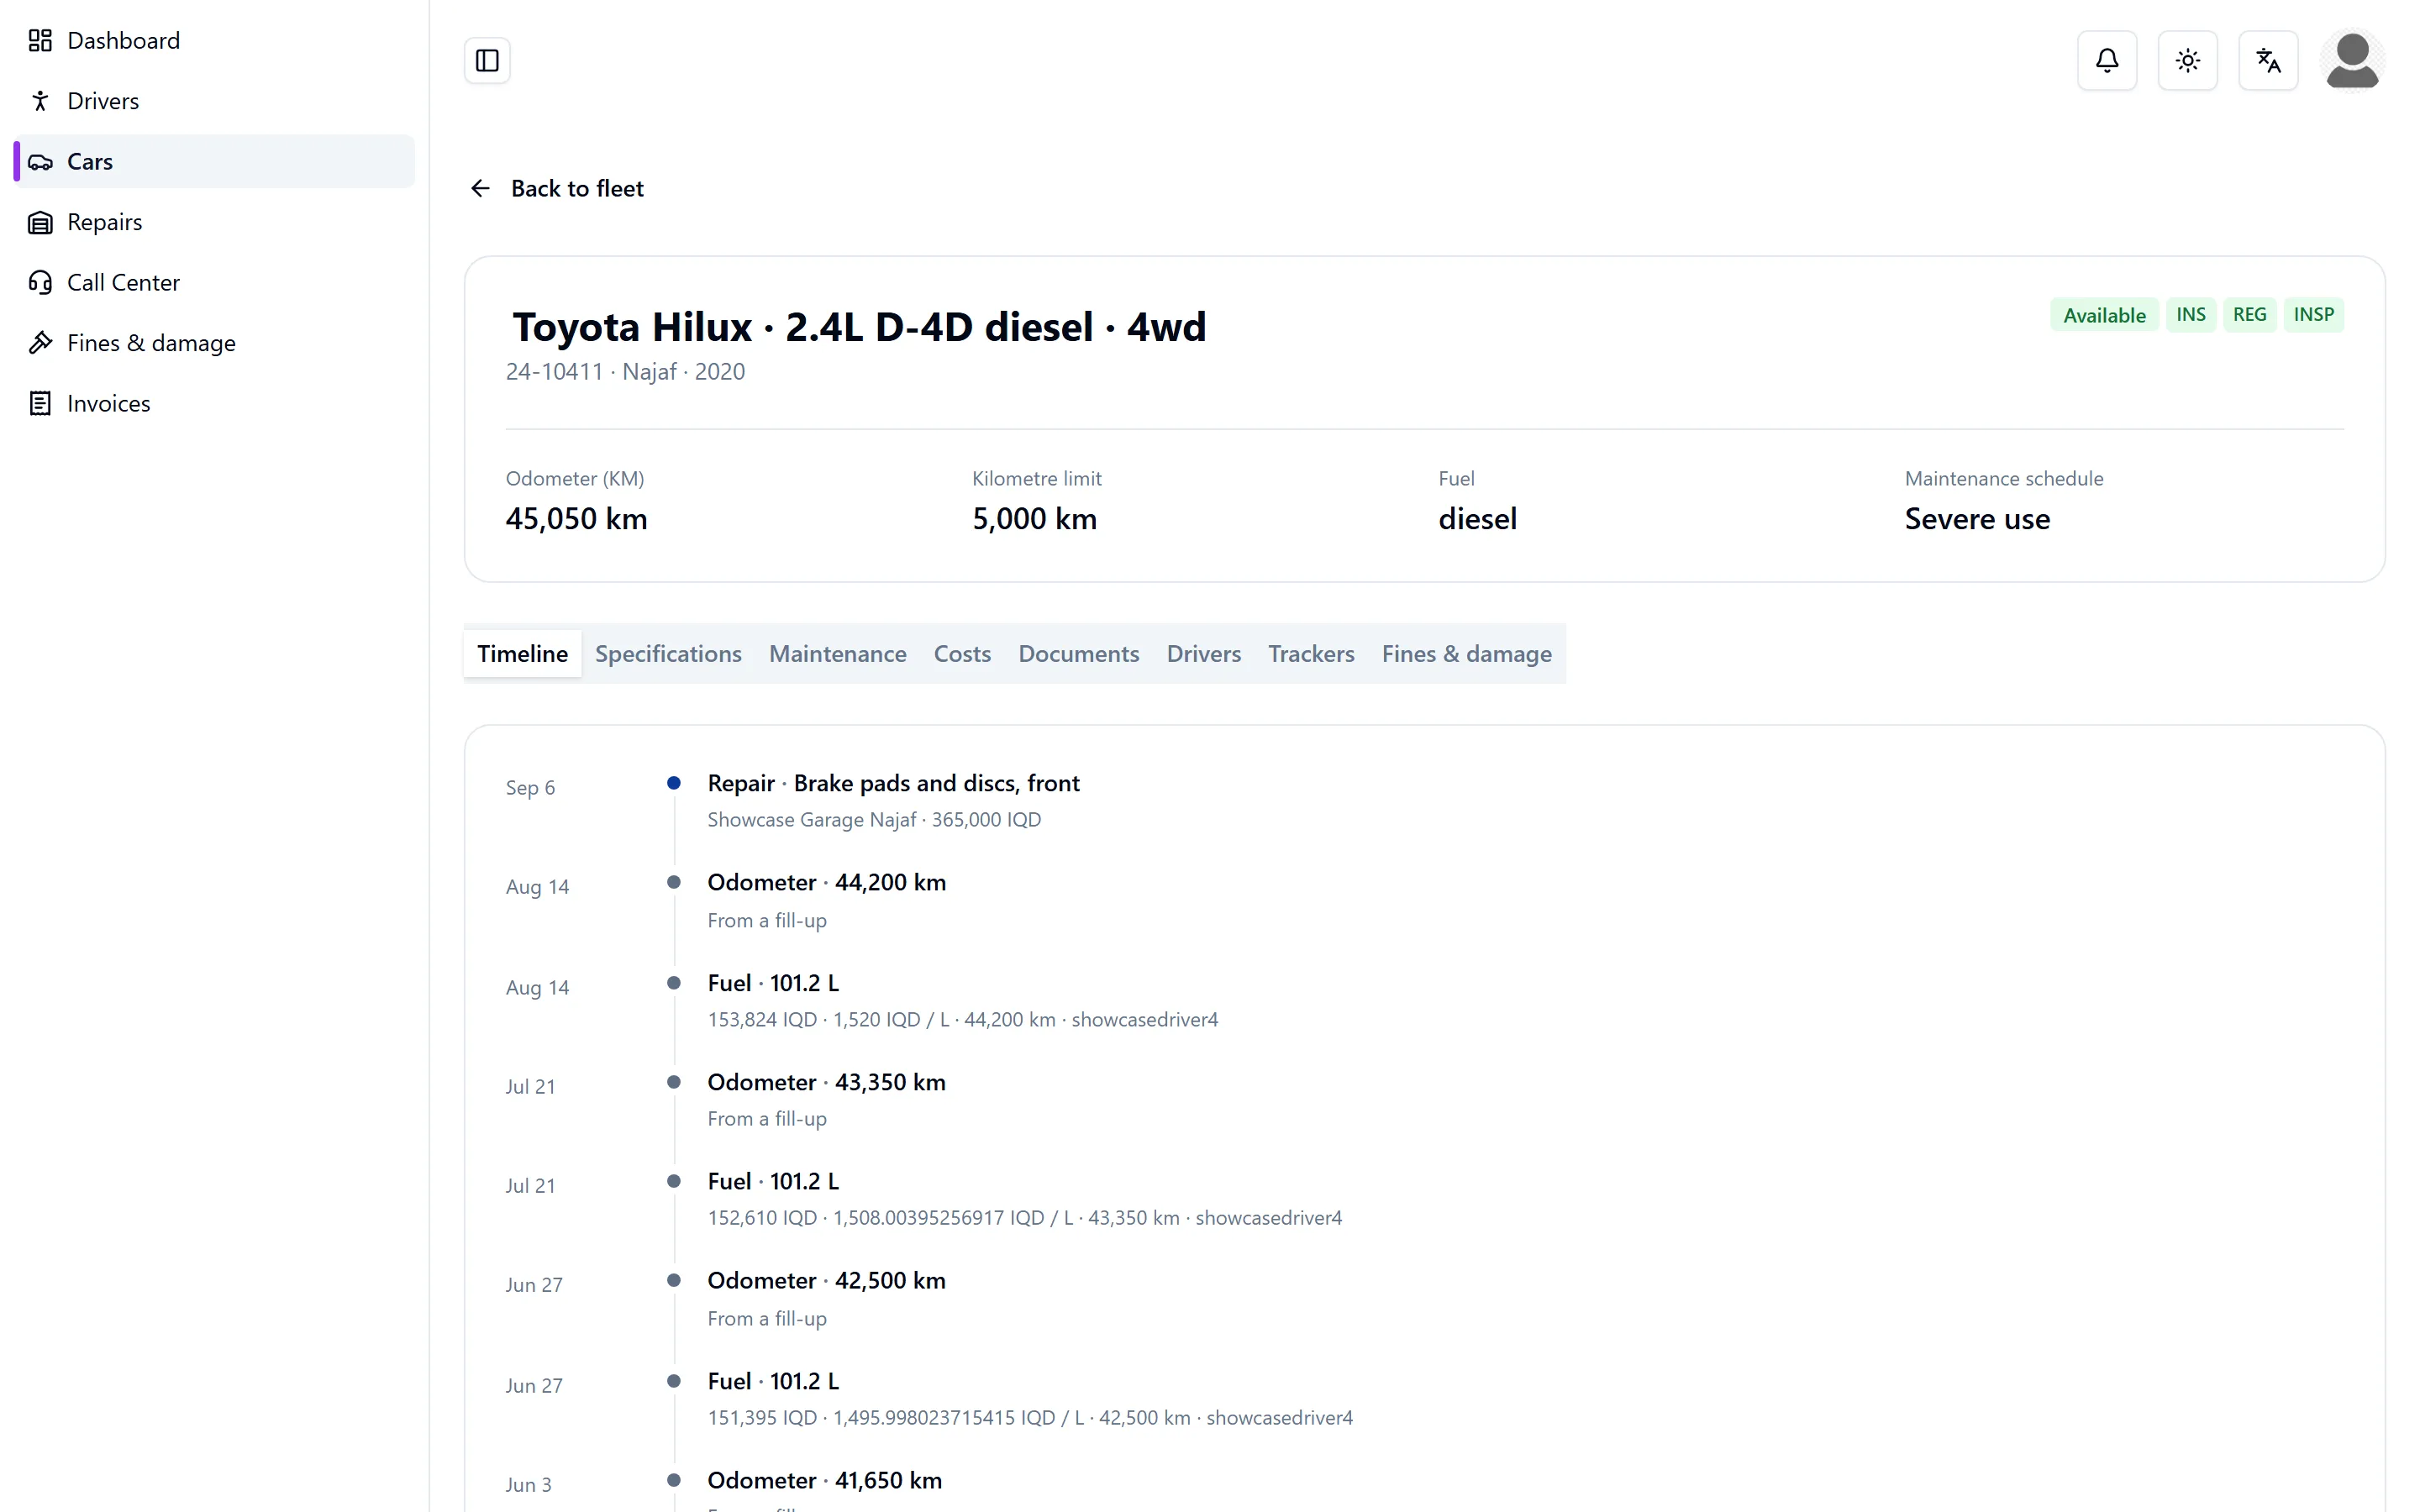The width and height of the screenshot is (2420, 1512).
Task: Open the Dashboard grid icon
Action: pos(40,40)
